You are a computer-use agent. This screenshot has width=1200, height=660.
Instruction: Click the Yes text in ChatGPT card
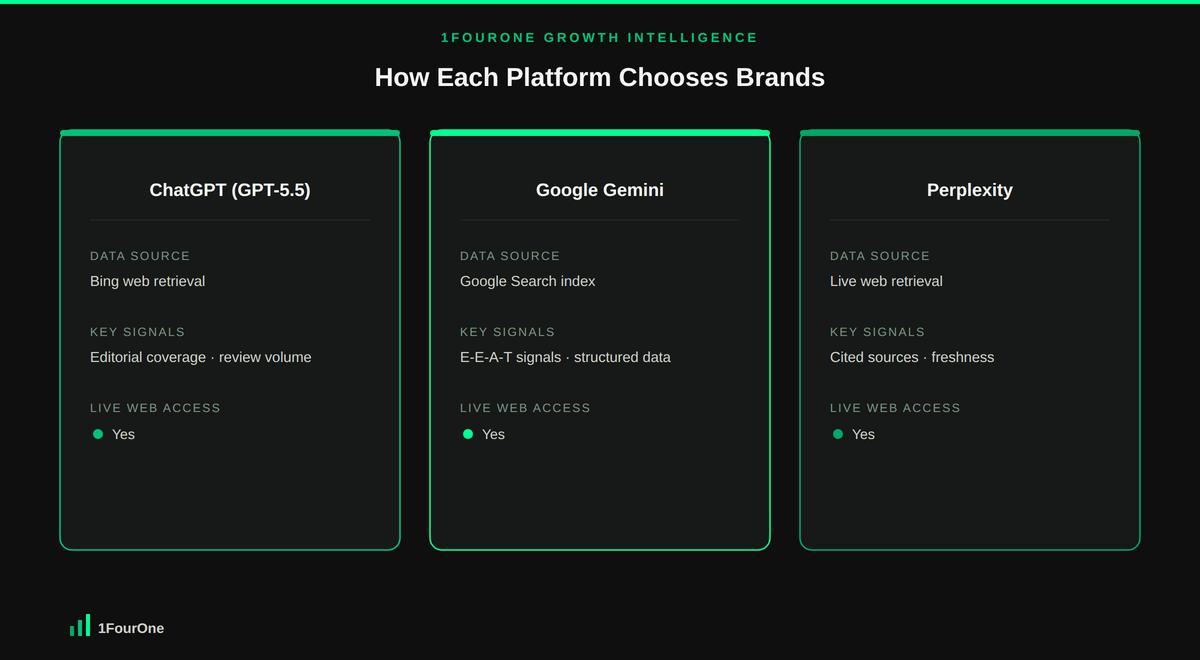coord(123,434)
